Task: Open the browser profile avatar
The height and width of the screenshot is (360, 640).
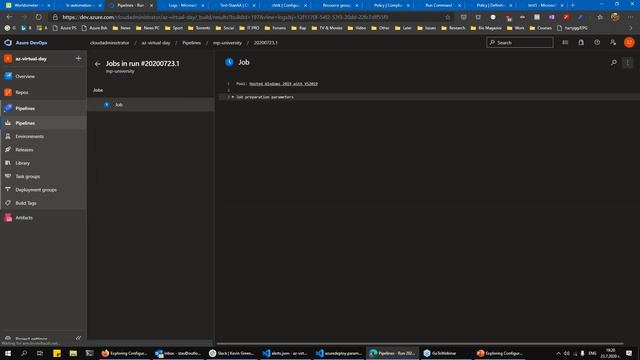Action: [x=615, y=17]
